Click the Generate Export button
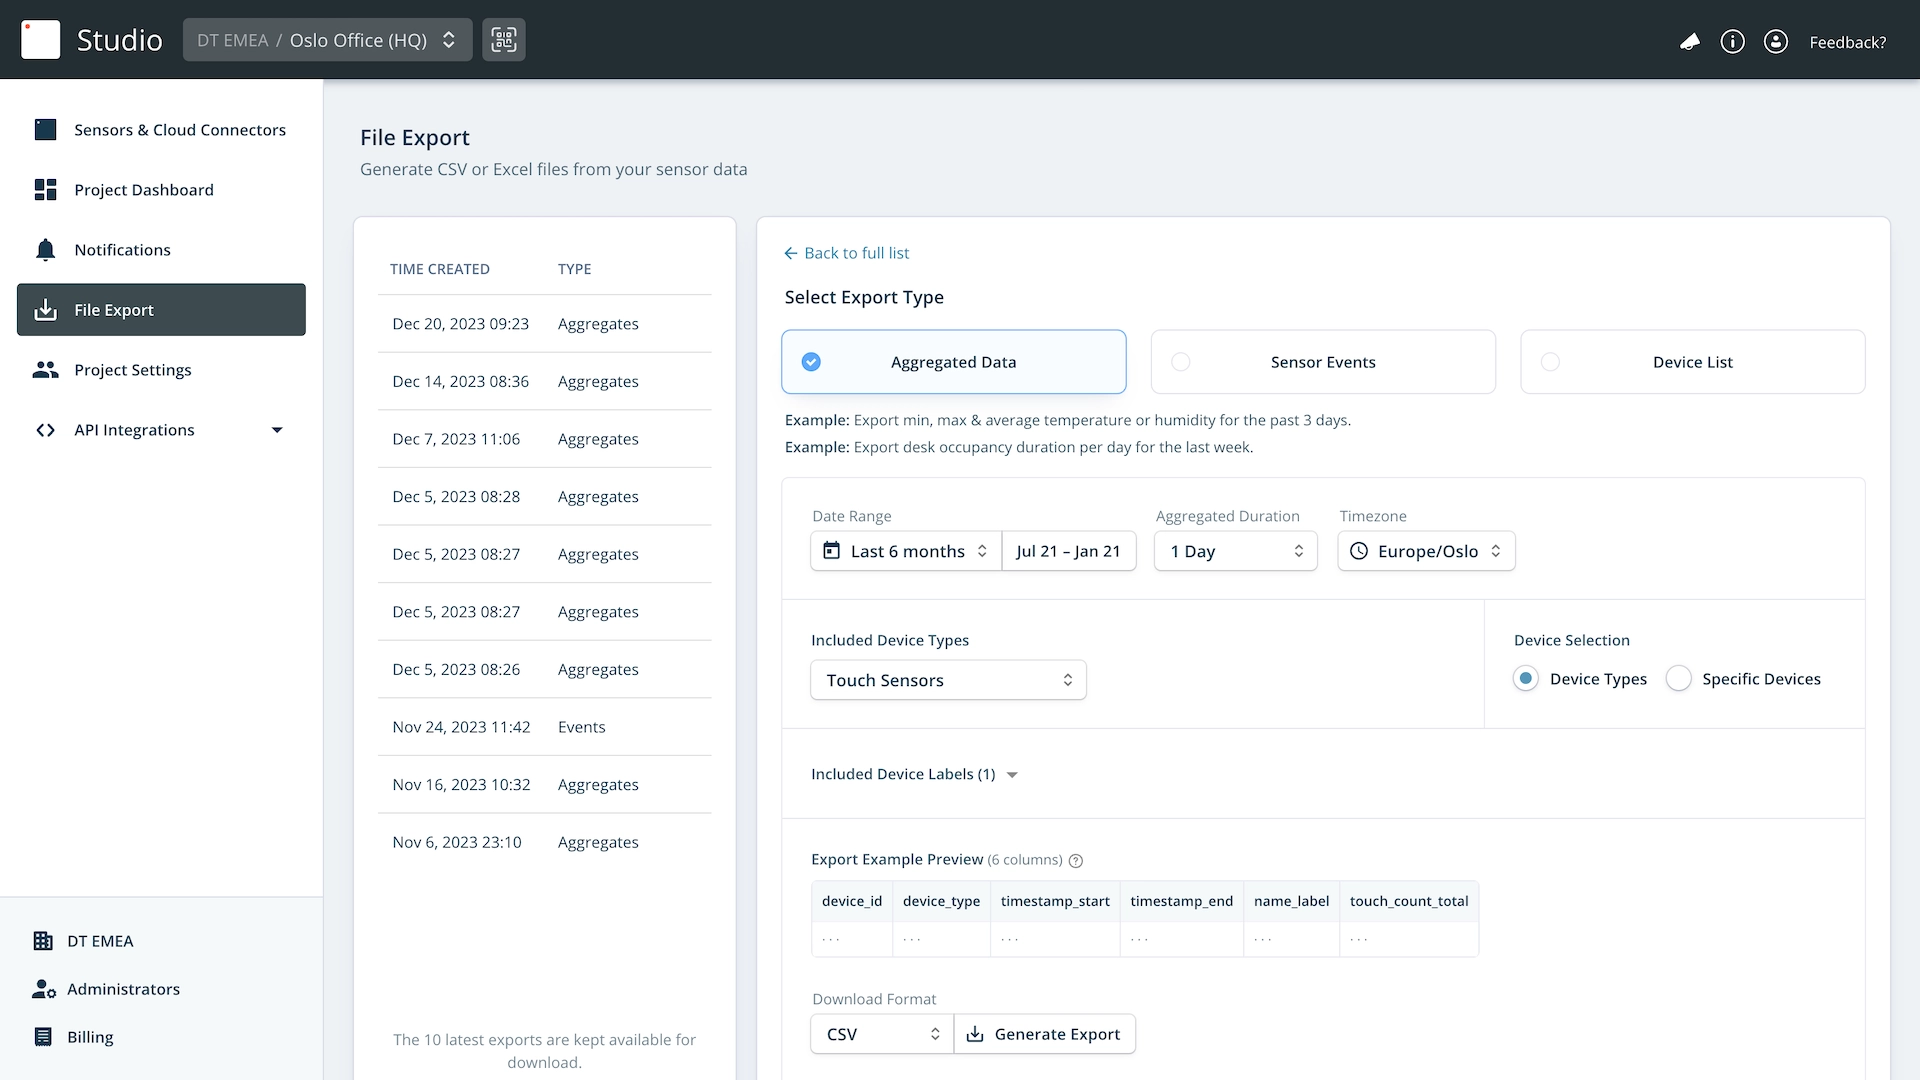The image size is (1920, 1080). tap(1045, 1034)
